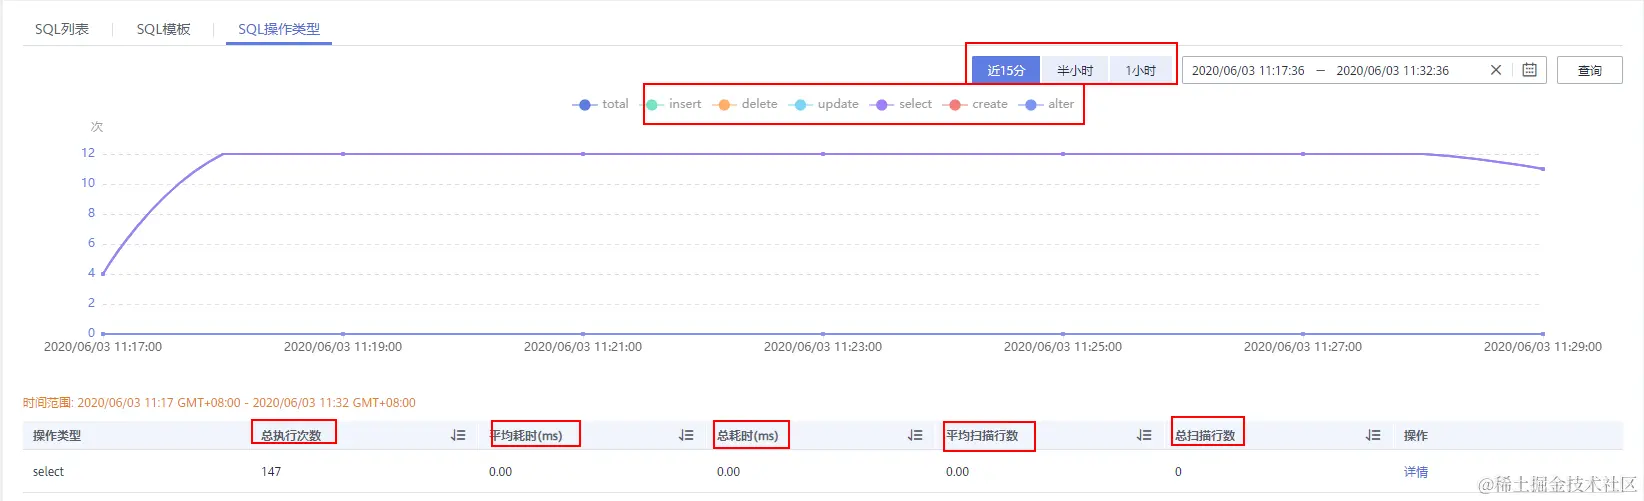Toggle the select series in legend
The height and width of the screenshot is (501, 1644).
pyautogui.click(x=903, y=104)
